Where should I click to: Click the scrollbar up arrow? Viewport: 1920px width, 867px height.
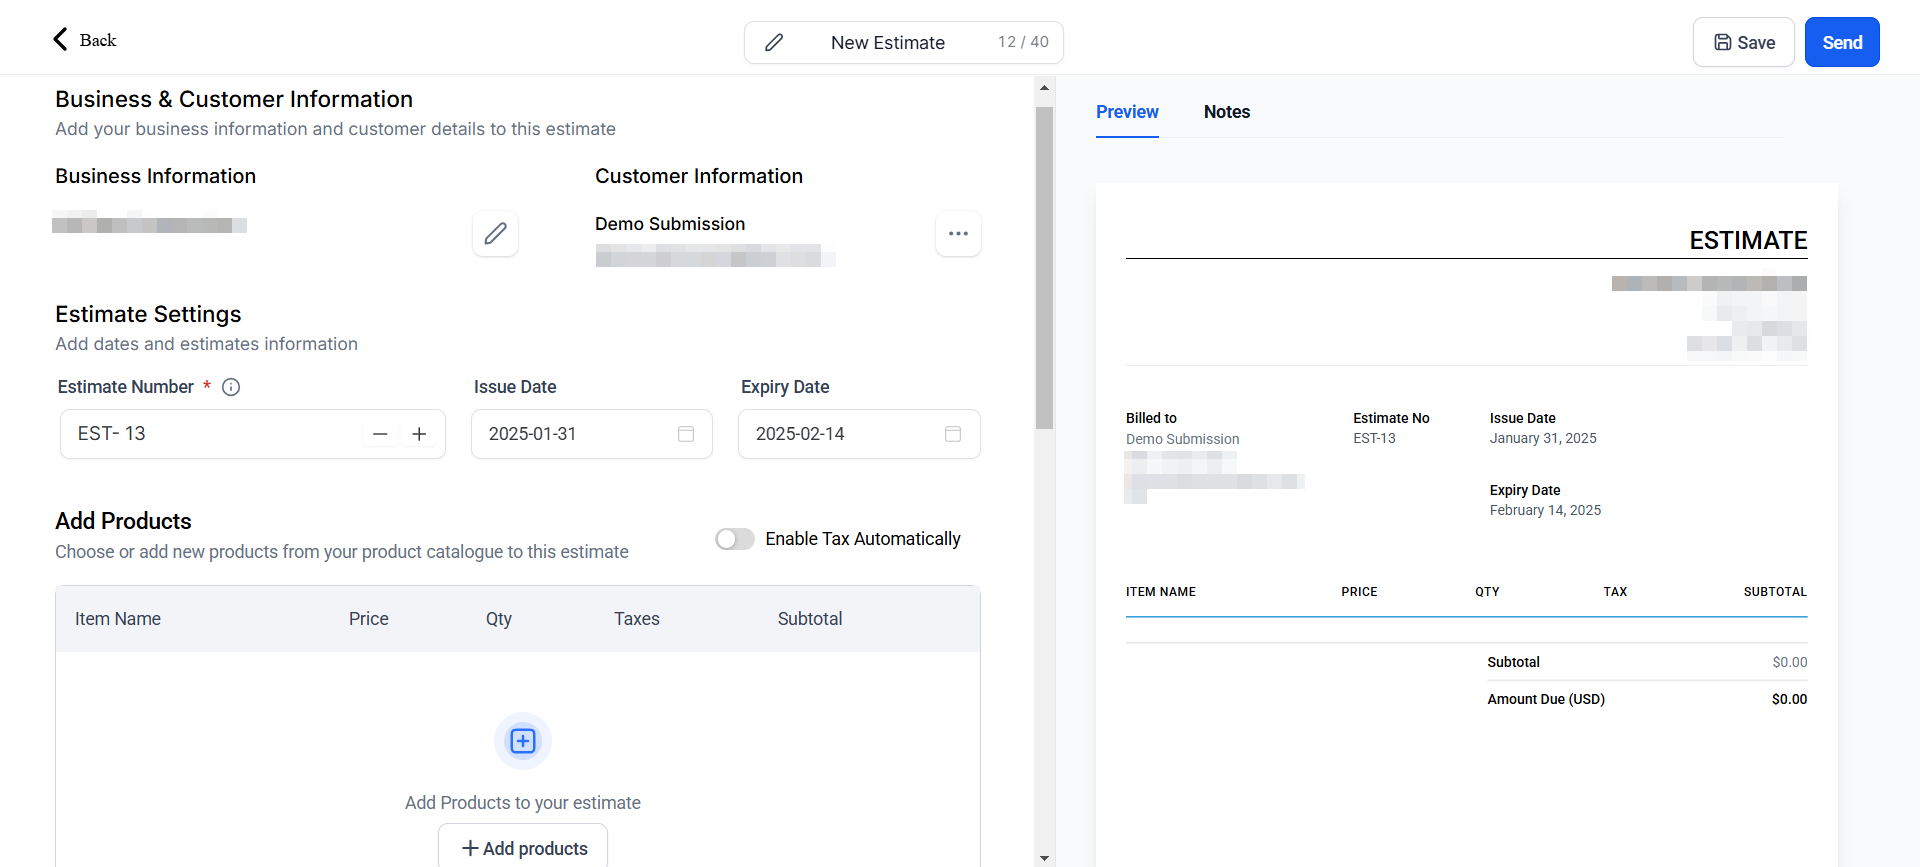pyautogui.click(x=1044, y=88)
